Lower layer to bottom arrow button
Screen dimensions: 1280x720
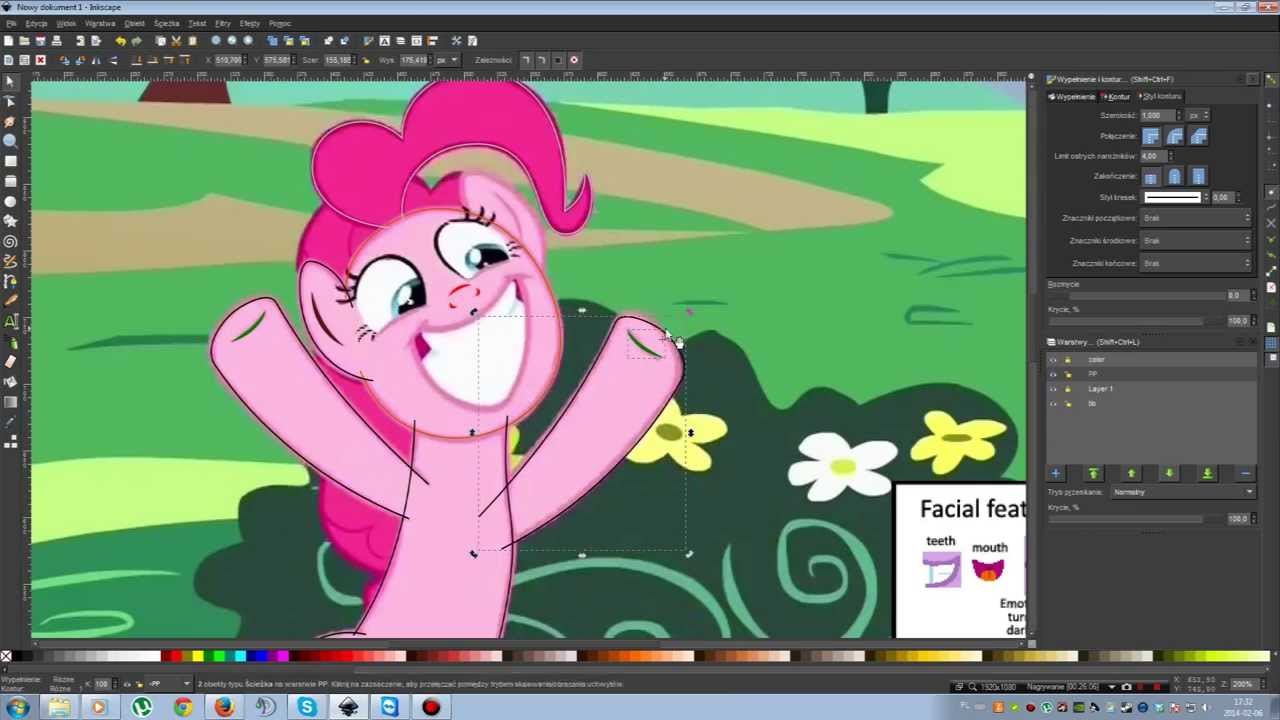pos(1207,473)
